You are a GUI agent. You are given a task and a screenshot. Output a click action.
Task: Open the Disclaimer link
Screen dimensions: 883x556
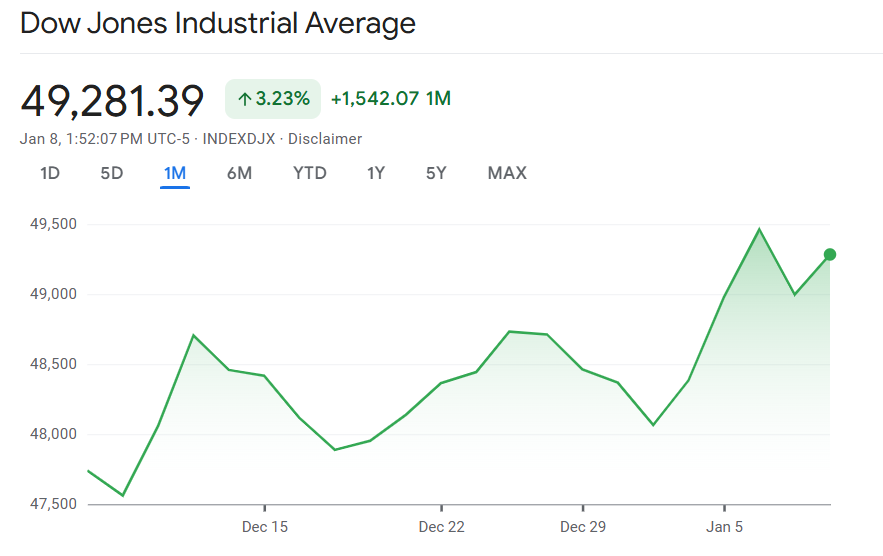(x=325, y=139)
